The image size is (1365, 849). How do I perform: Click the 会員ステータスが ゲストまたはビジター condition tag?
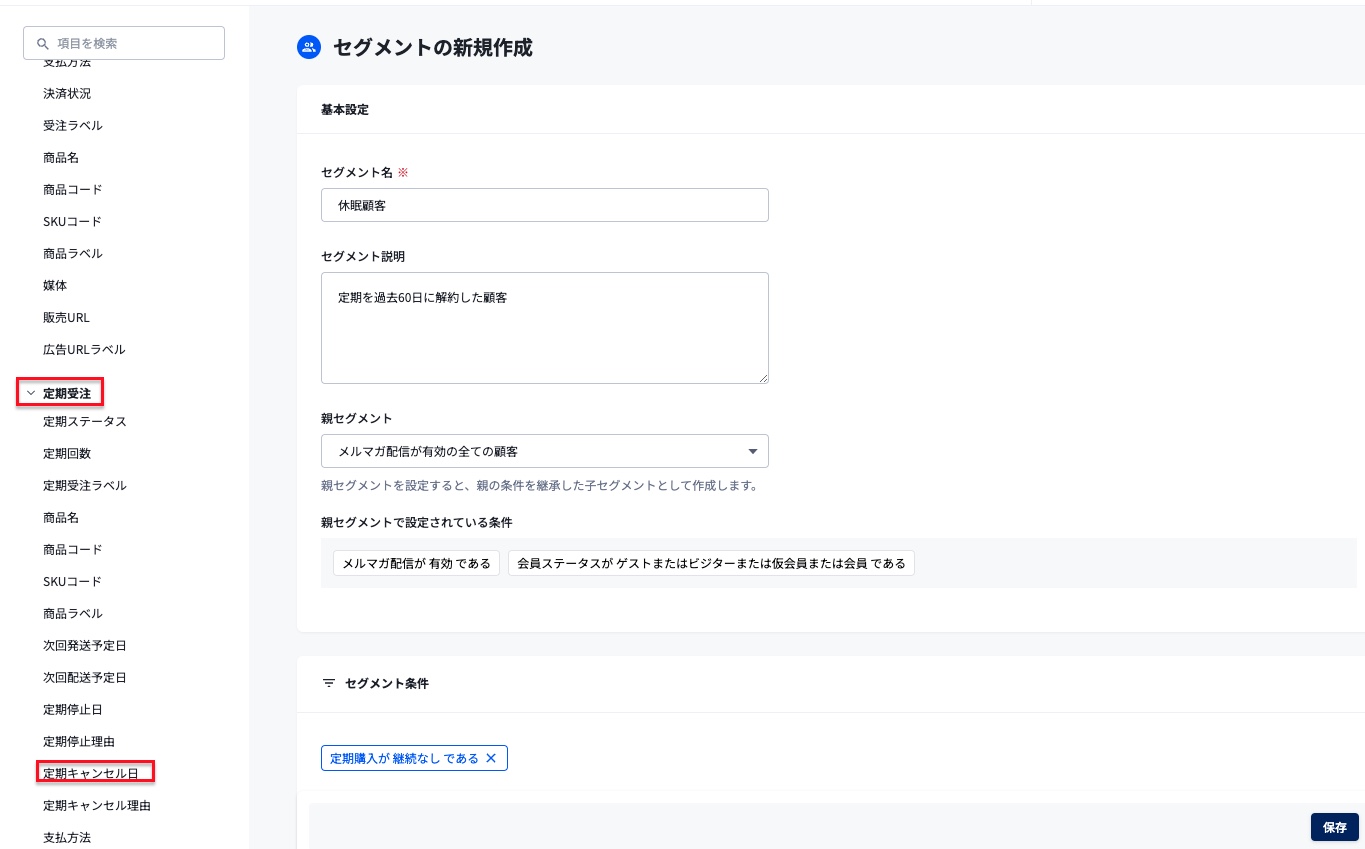click(711, 564)
